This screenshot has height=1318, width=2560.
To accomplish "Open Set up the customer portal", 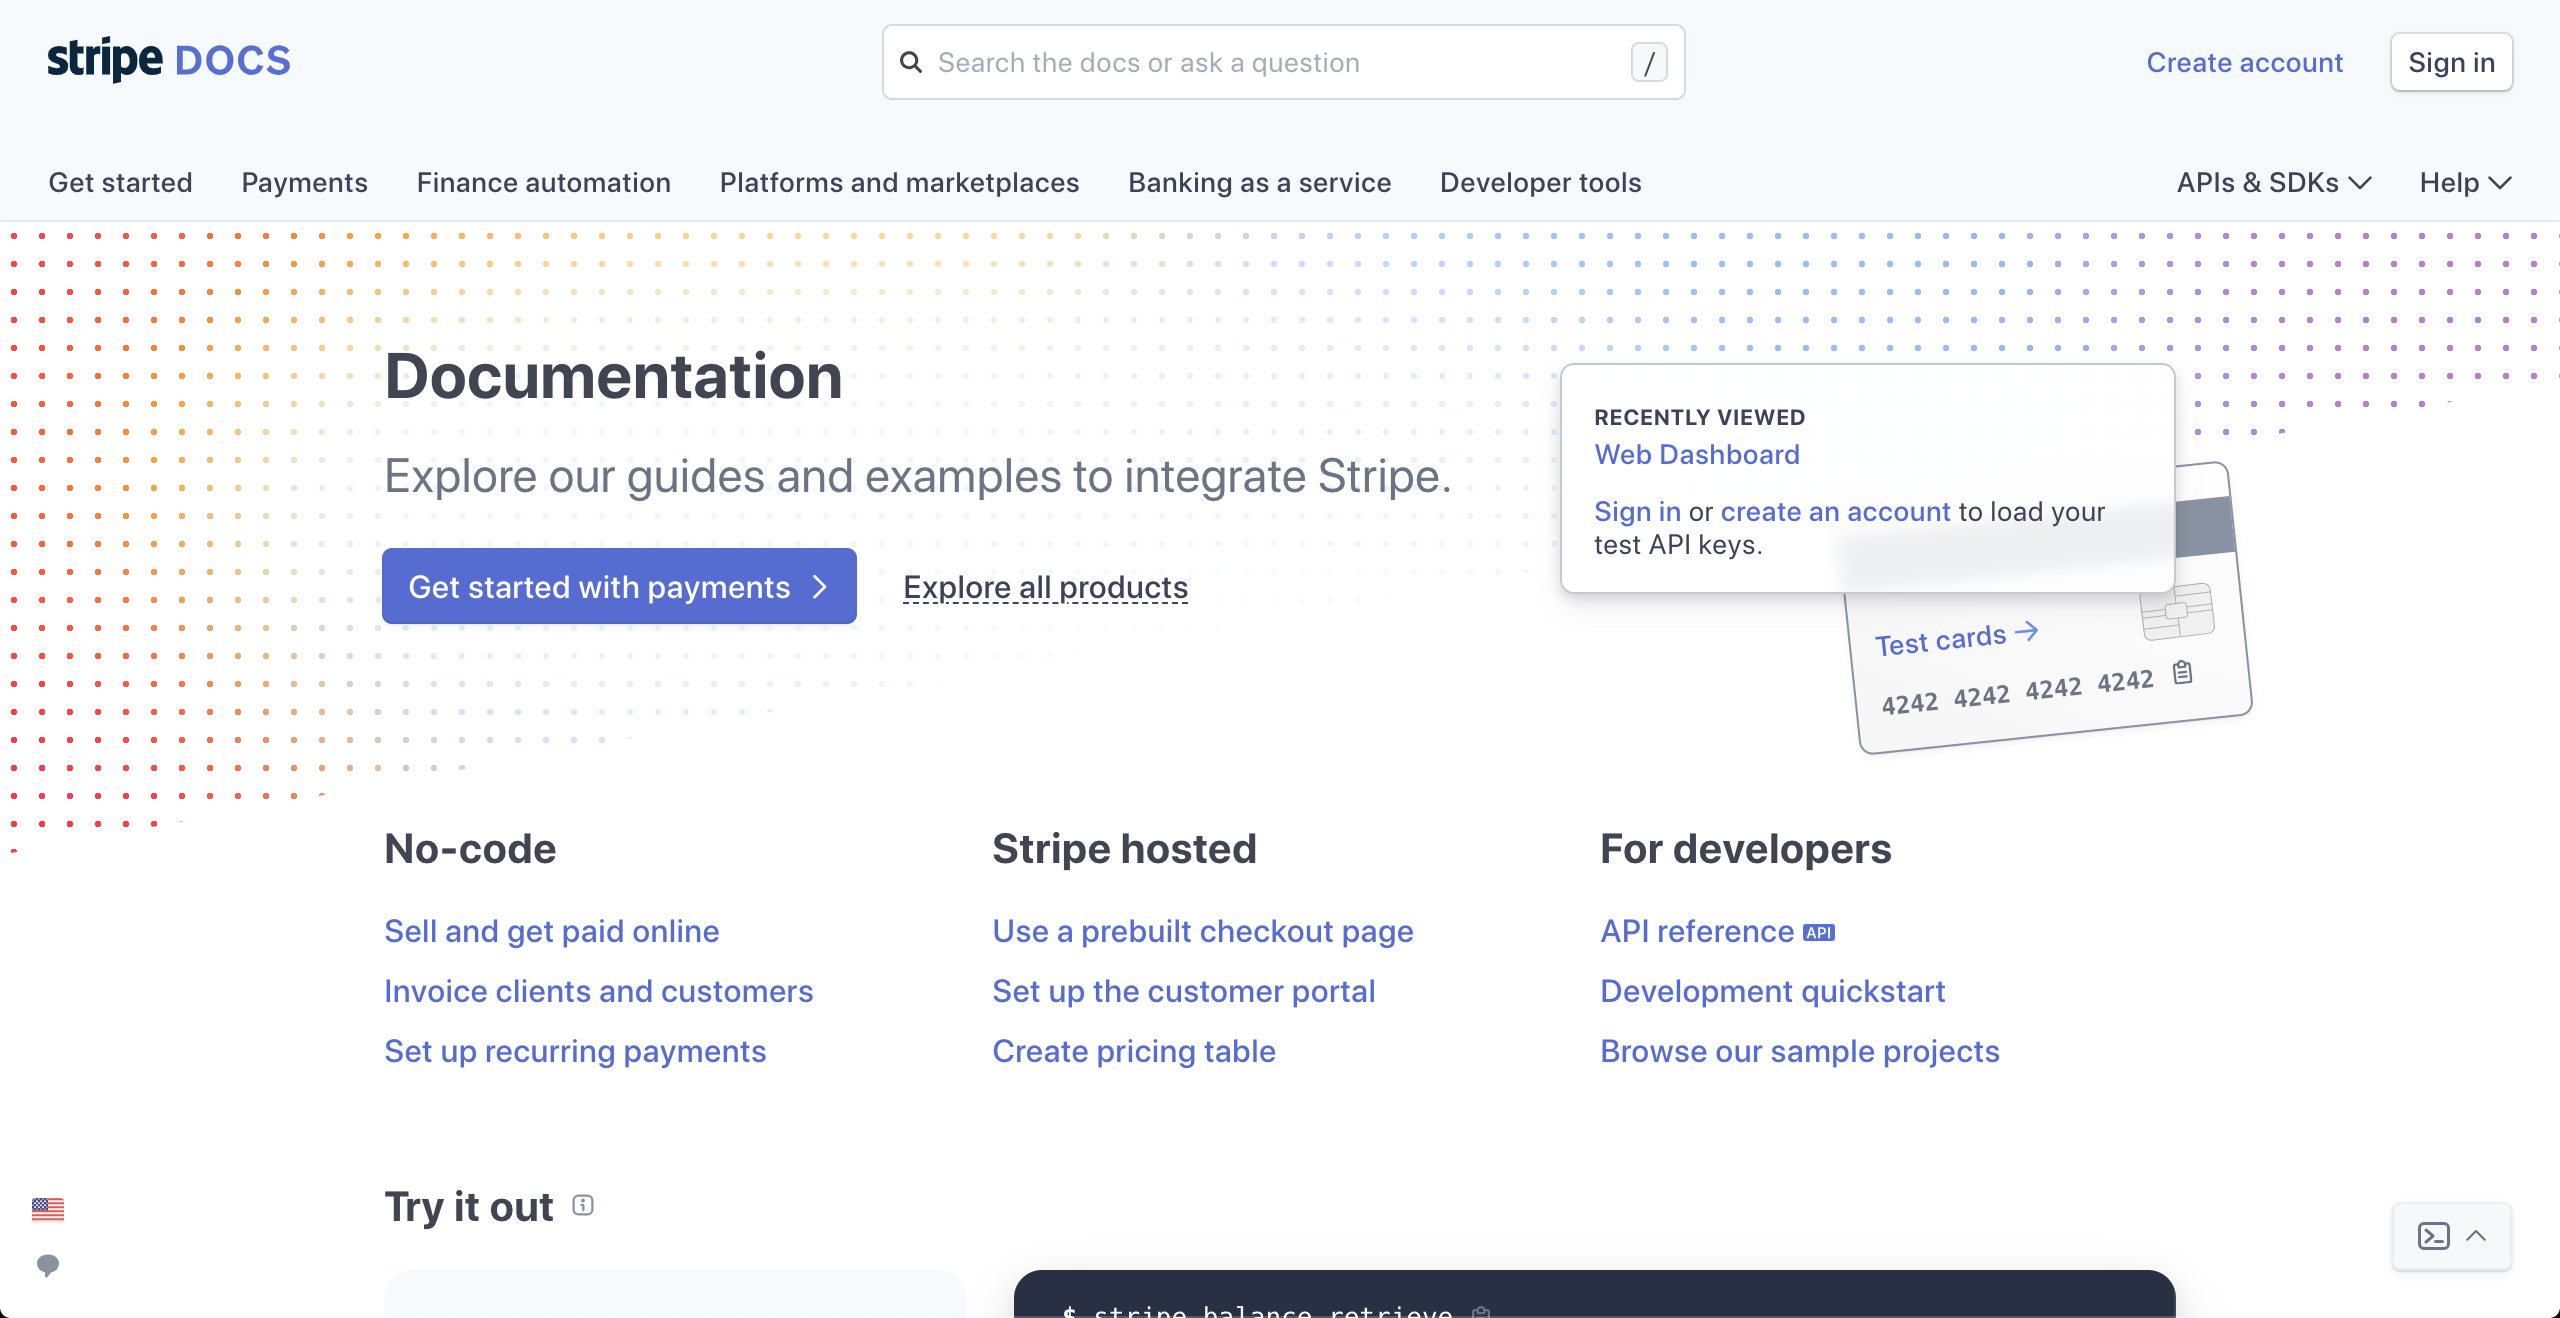I will point(1184,992).
